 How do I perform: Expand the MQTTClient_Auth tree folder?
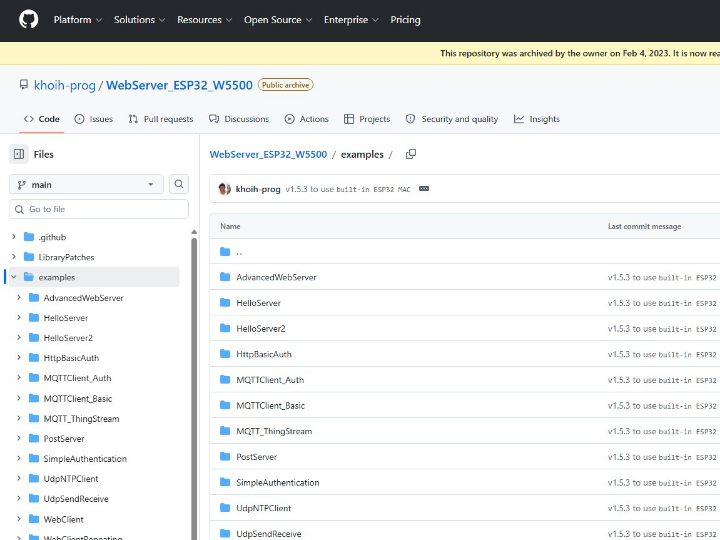pyautogui.click(x=19, y=378)
